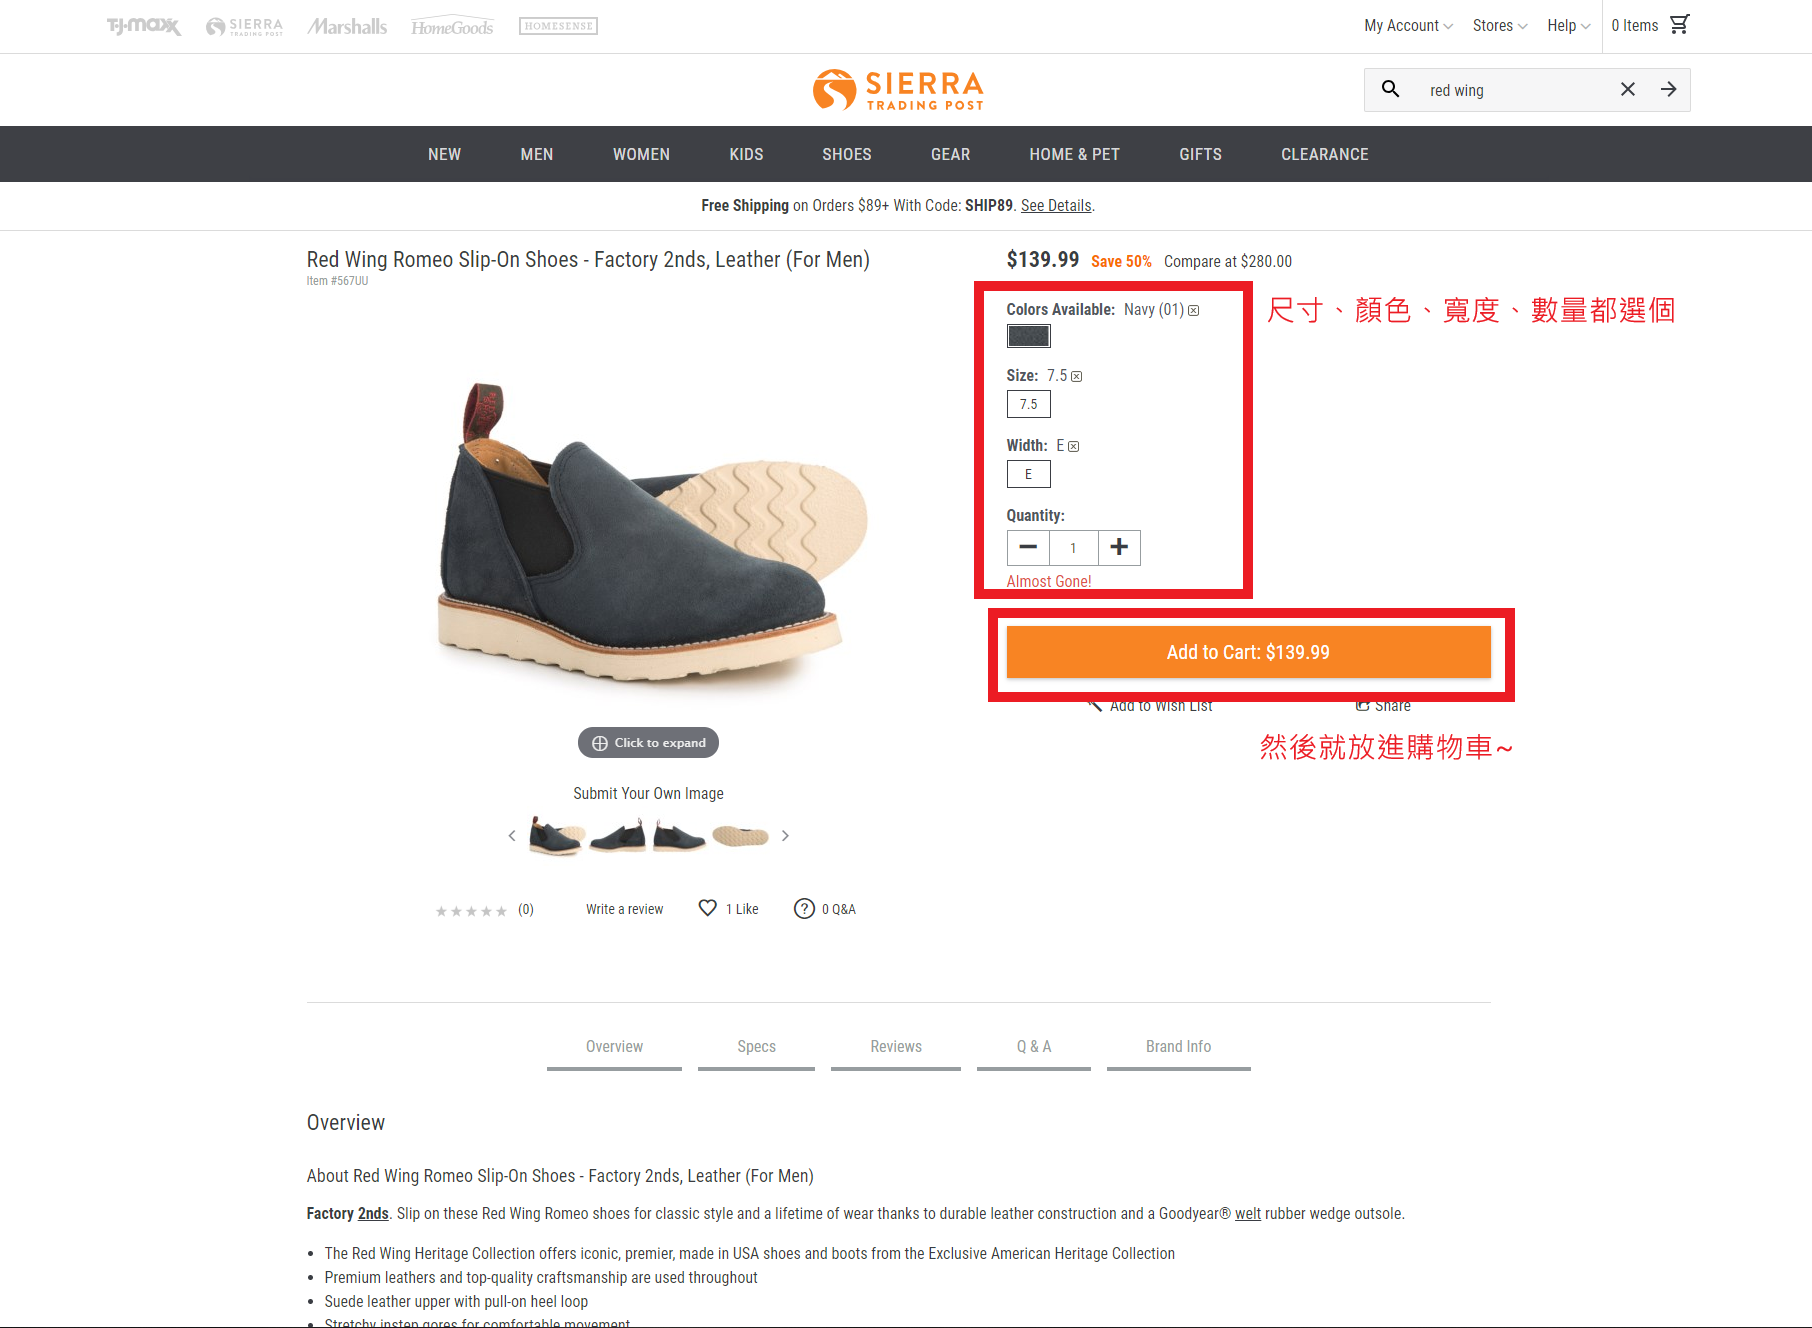1812x1328 pixels.
Task: Decrease quantity with minus button
Action: point(1028,547)
